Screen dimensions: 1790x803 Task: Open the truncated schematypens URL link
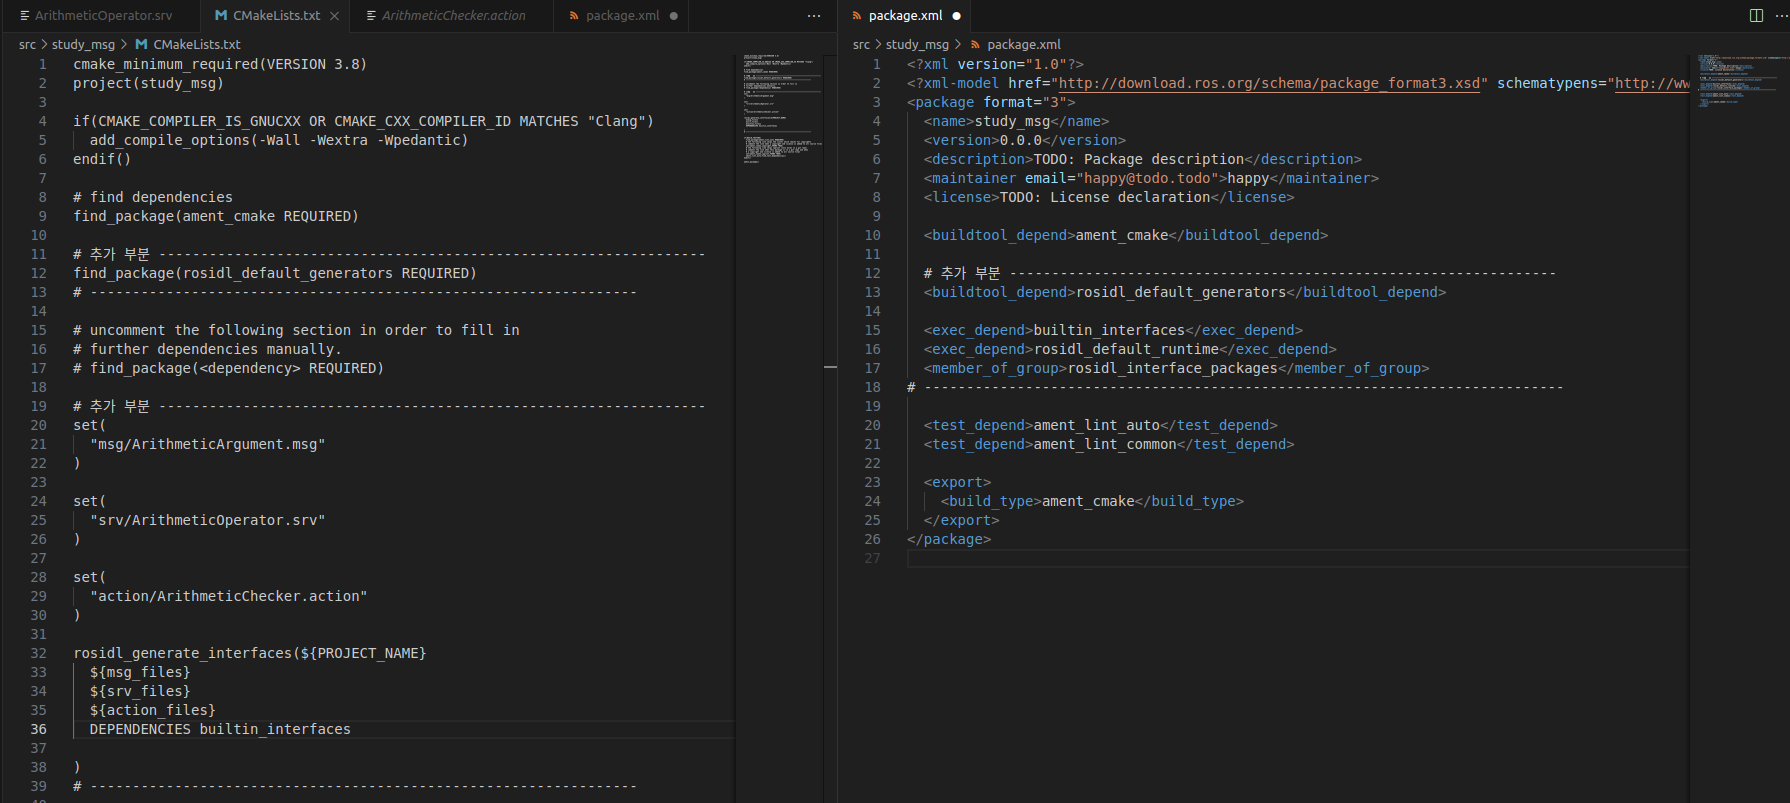1652,84
